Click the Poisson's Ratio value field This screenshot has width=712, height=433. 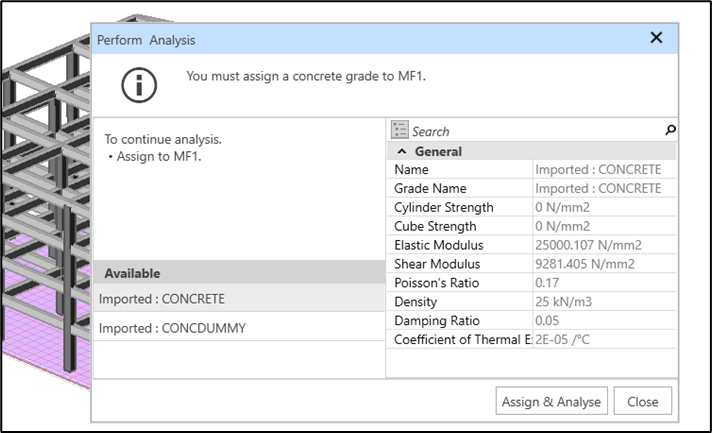(604, 283)
